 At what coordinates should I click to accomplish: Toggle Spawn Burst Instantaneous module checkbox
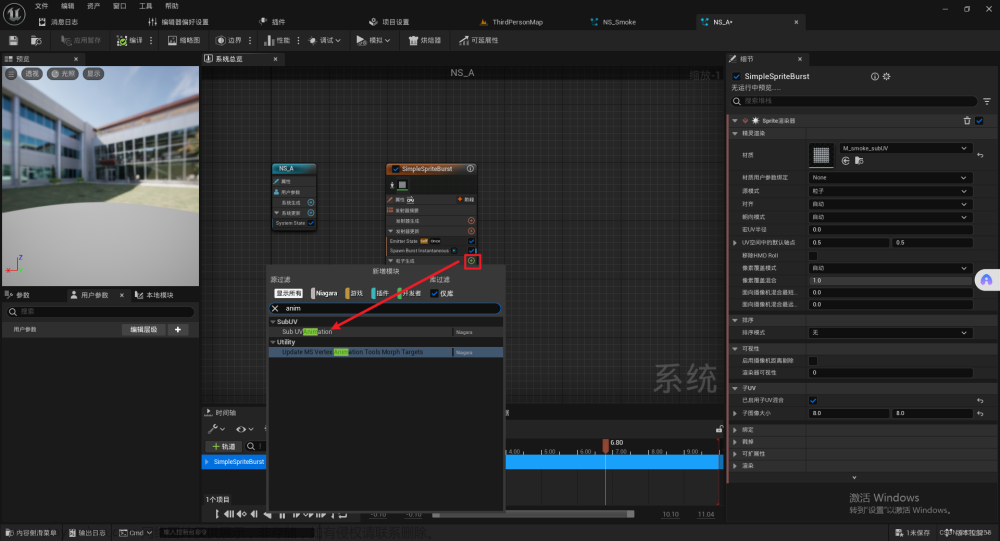[471, 251]
